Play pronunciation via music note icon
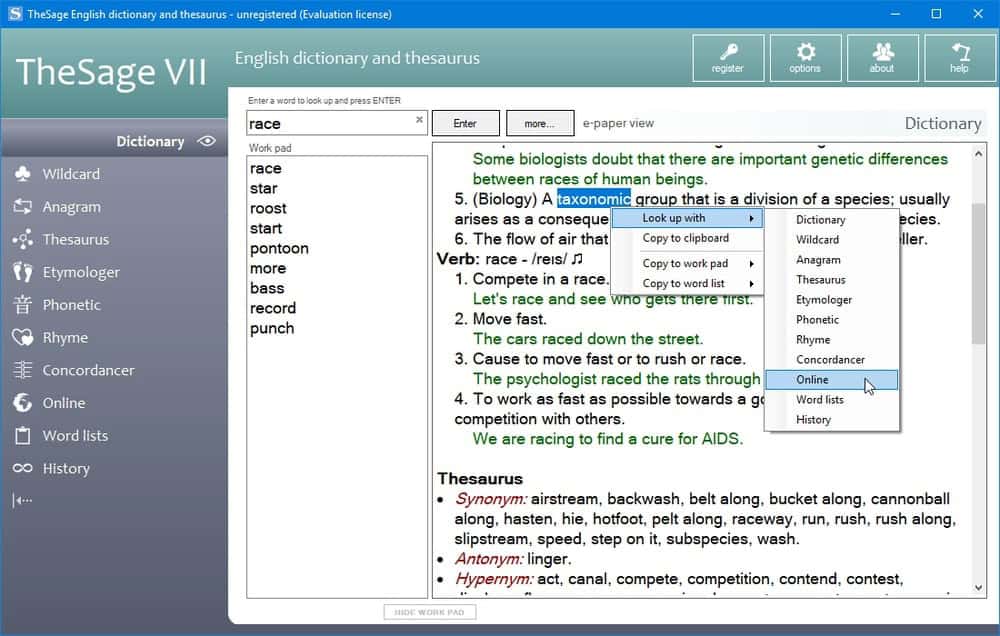Screen dimensions: 1000x636 tap(577, 258)
